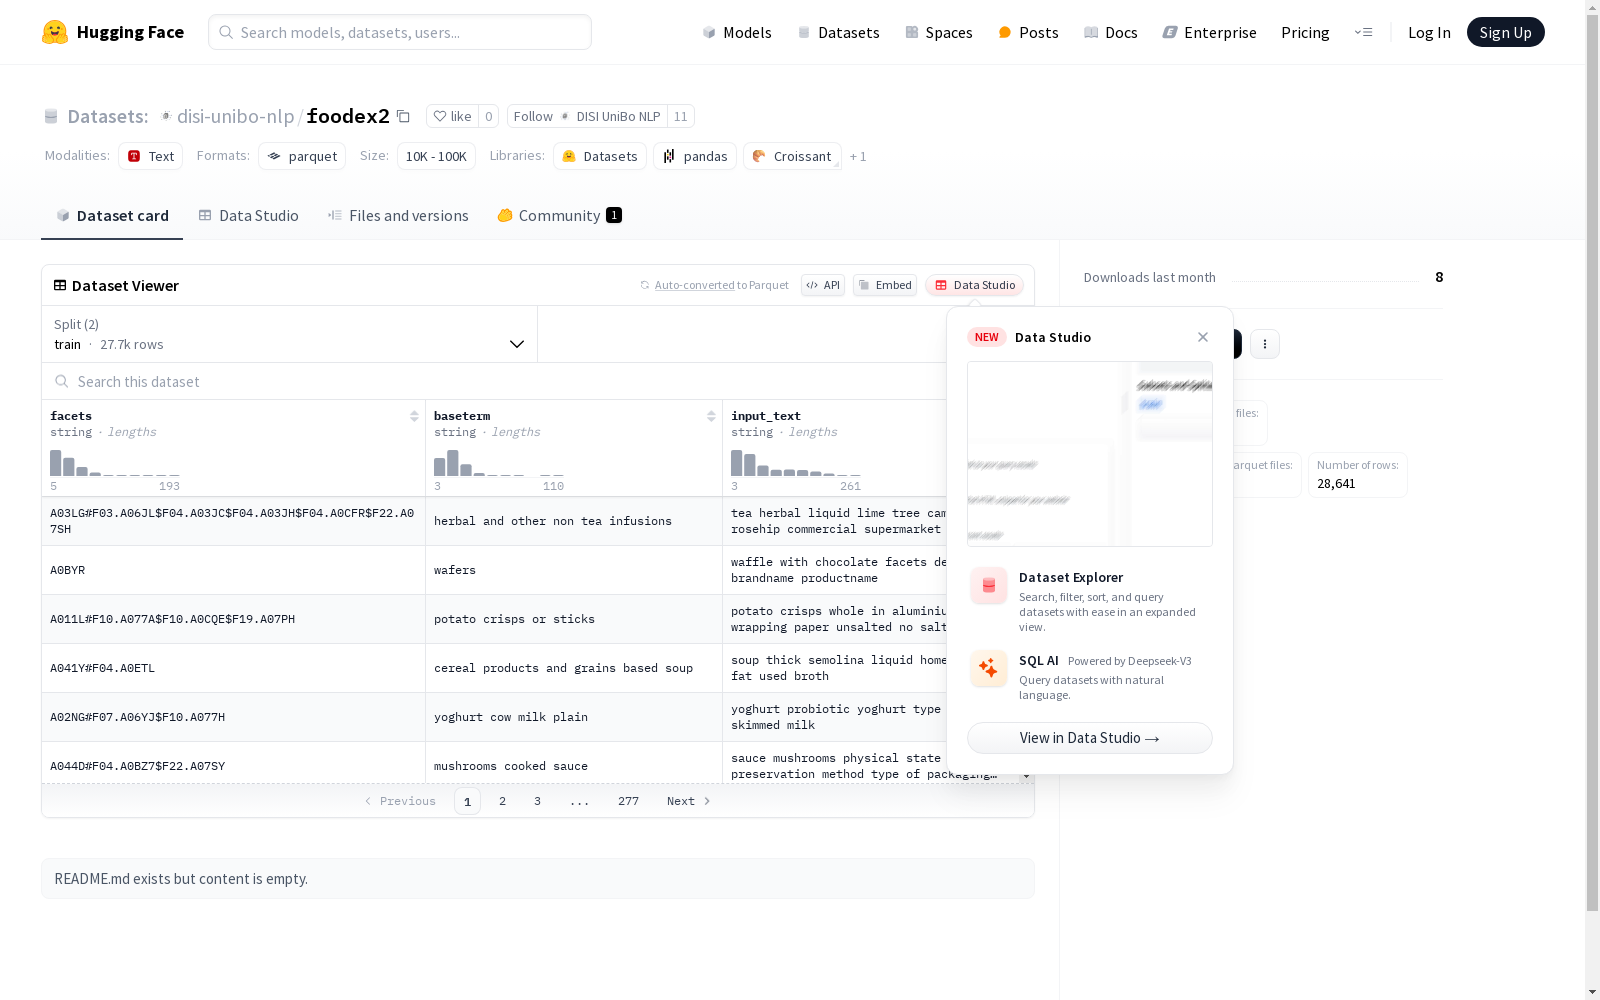Click 'potato crisps or sticks' cell
This screenshot has width=1600, height=1000.
(574, 619)
